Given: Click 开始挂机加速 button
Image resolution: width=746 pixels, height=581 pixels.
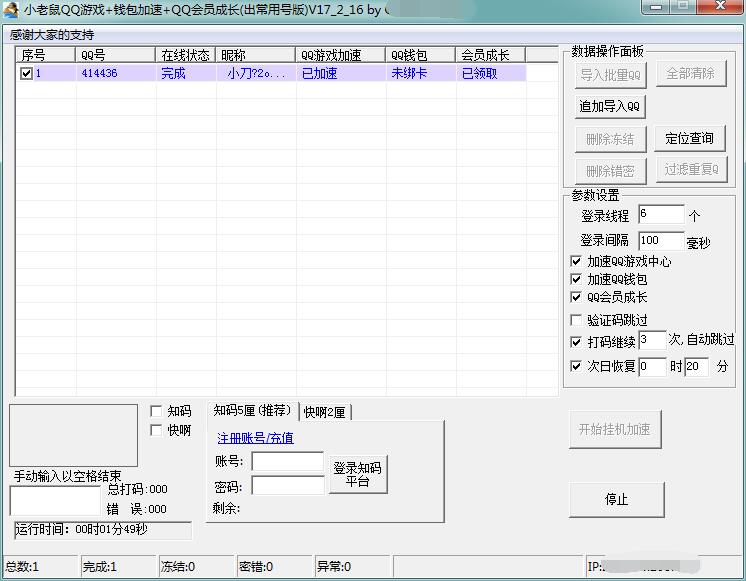Looking at the screenshot, I should click(615, 429).
